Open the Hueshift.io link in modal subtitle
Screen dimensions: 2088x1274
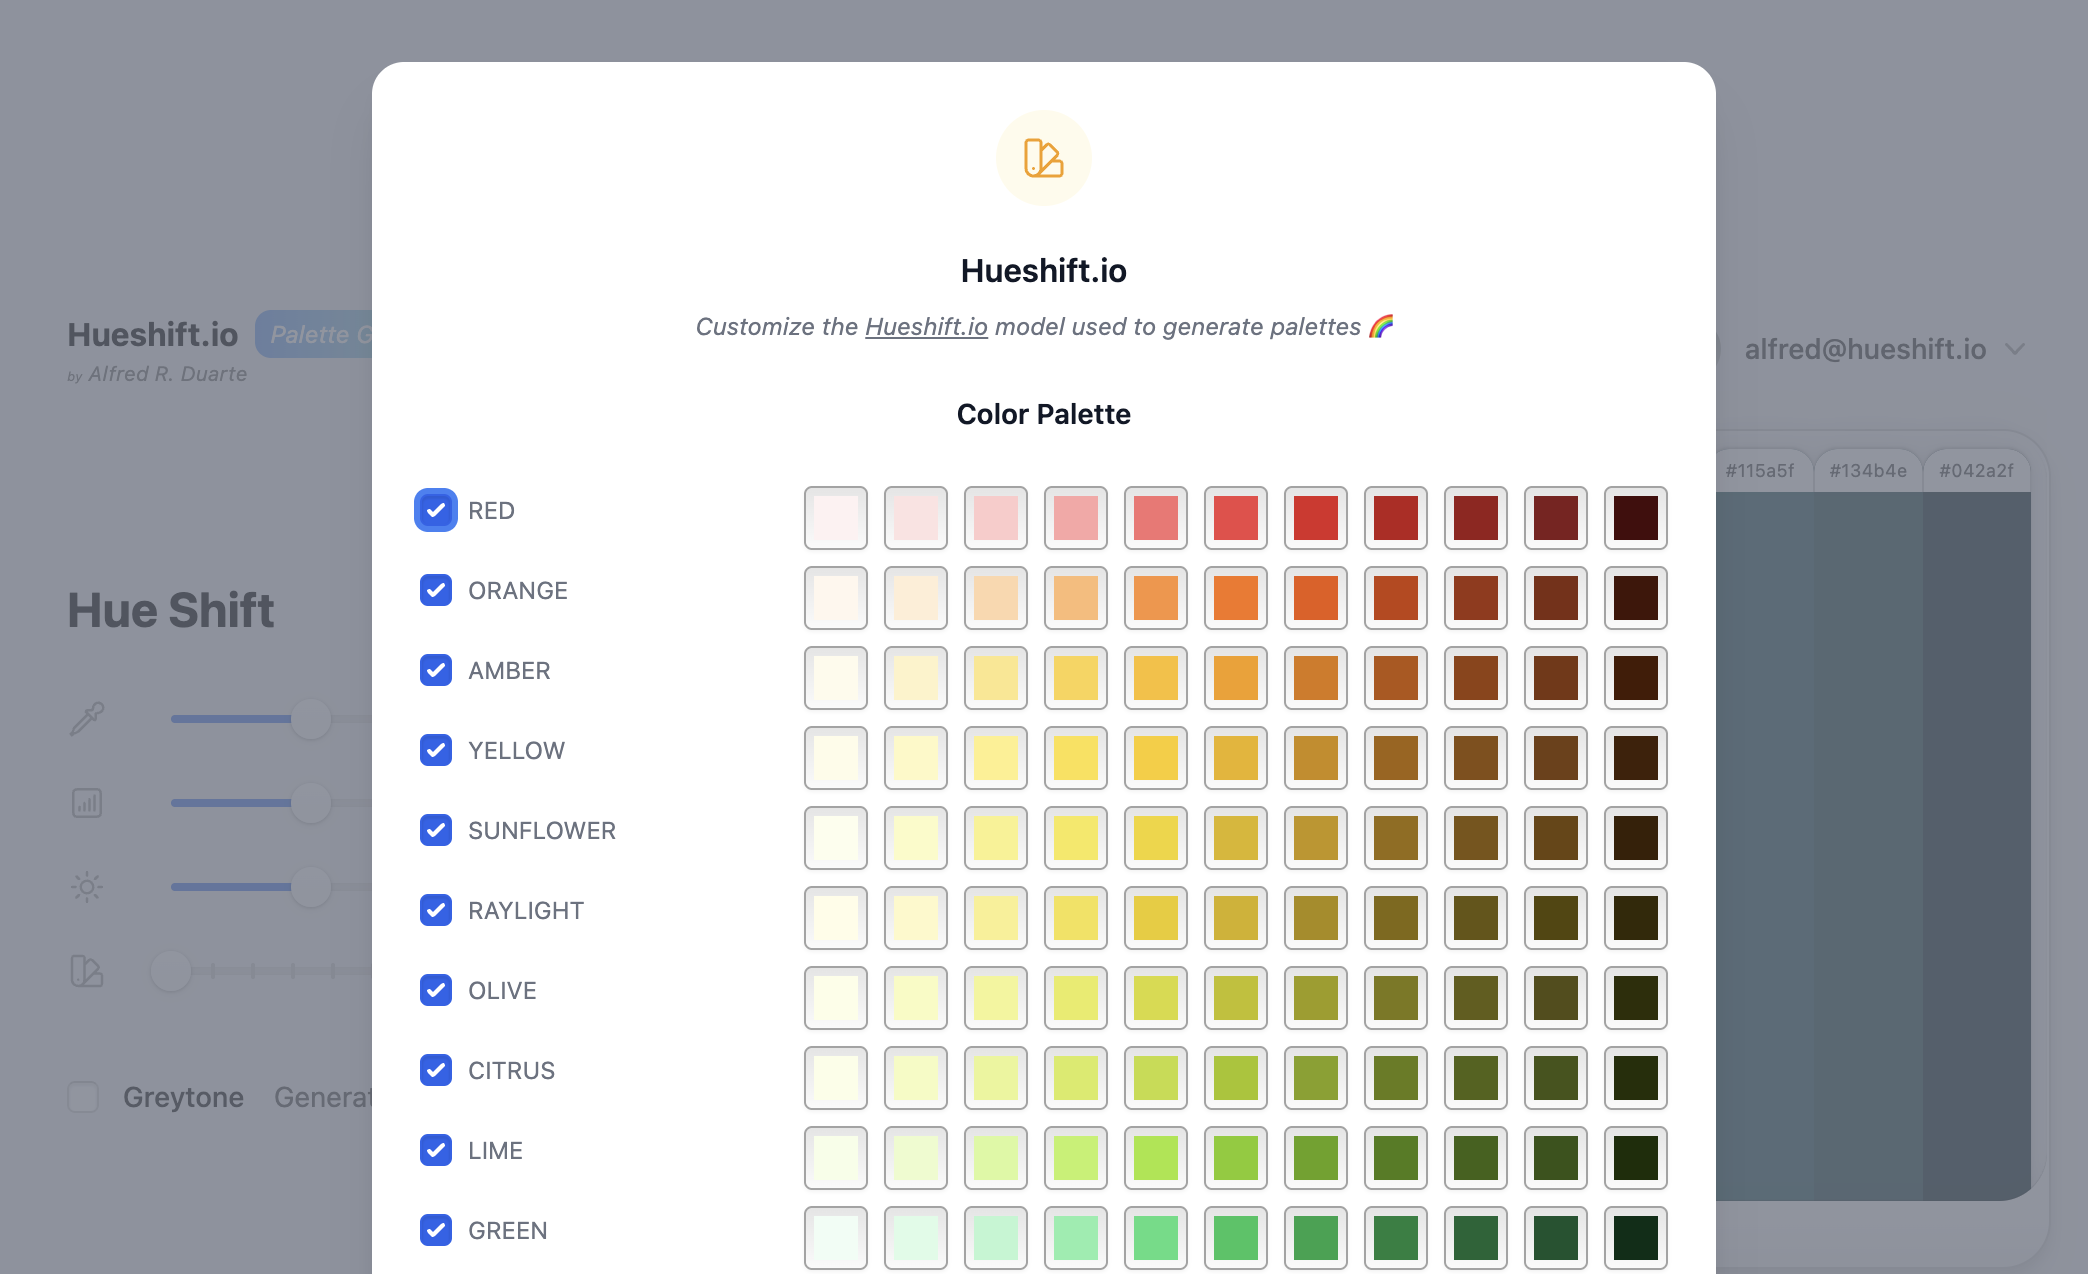(926, 327)
